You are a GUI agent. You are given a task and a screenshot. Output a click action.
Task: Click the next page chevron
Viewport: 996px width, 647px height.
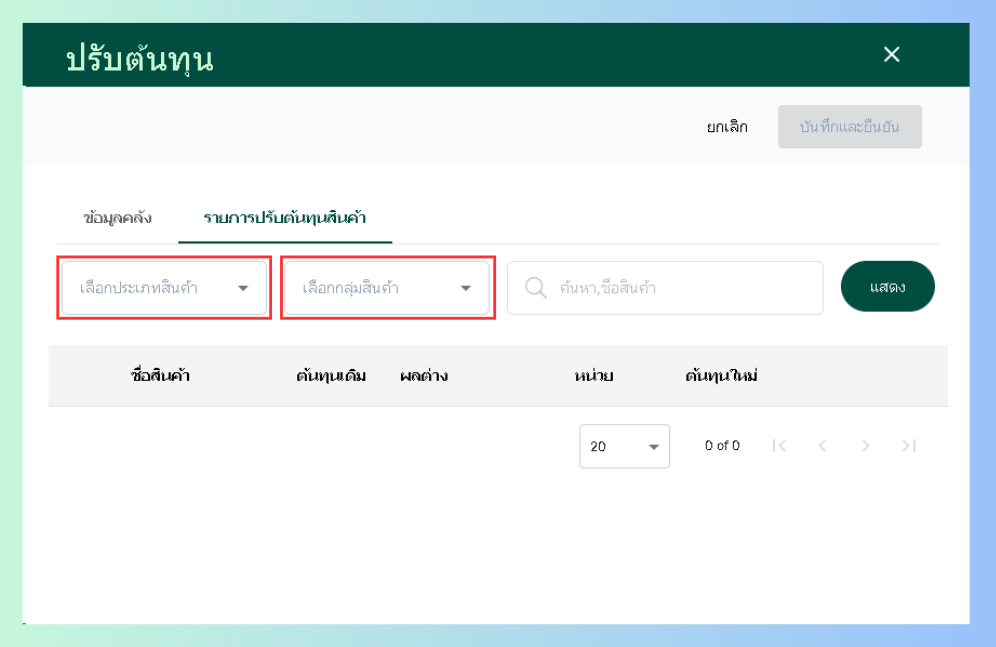coord(865,446)
